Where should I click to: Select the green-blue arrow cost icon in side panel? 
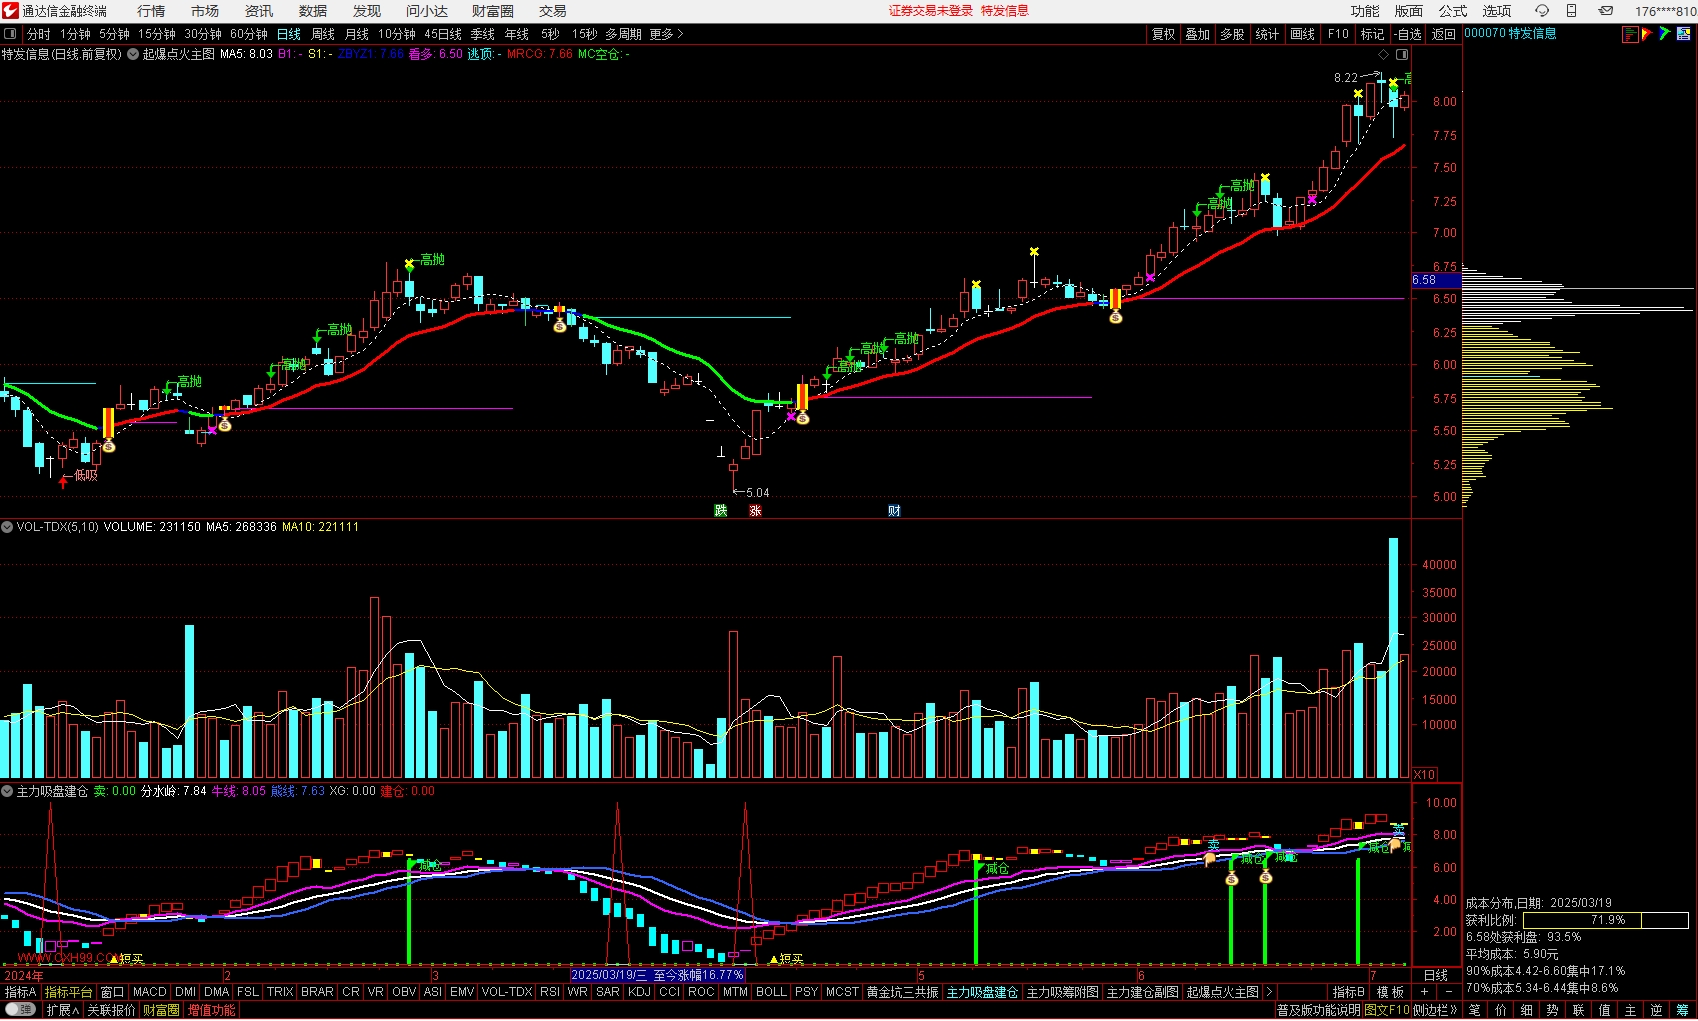1664,34
